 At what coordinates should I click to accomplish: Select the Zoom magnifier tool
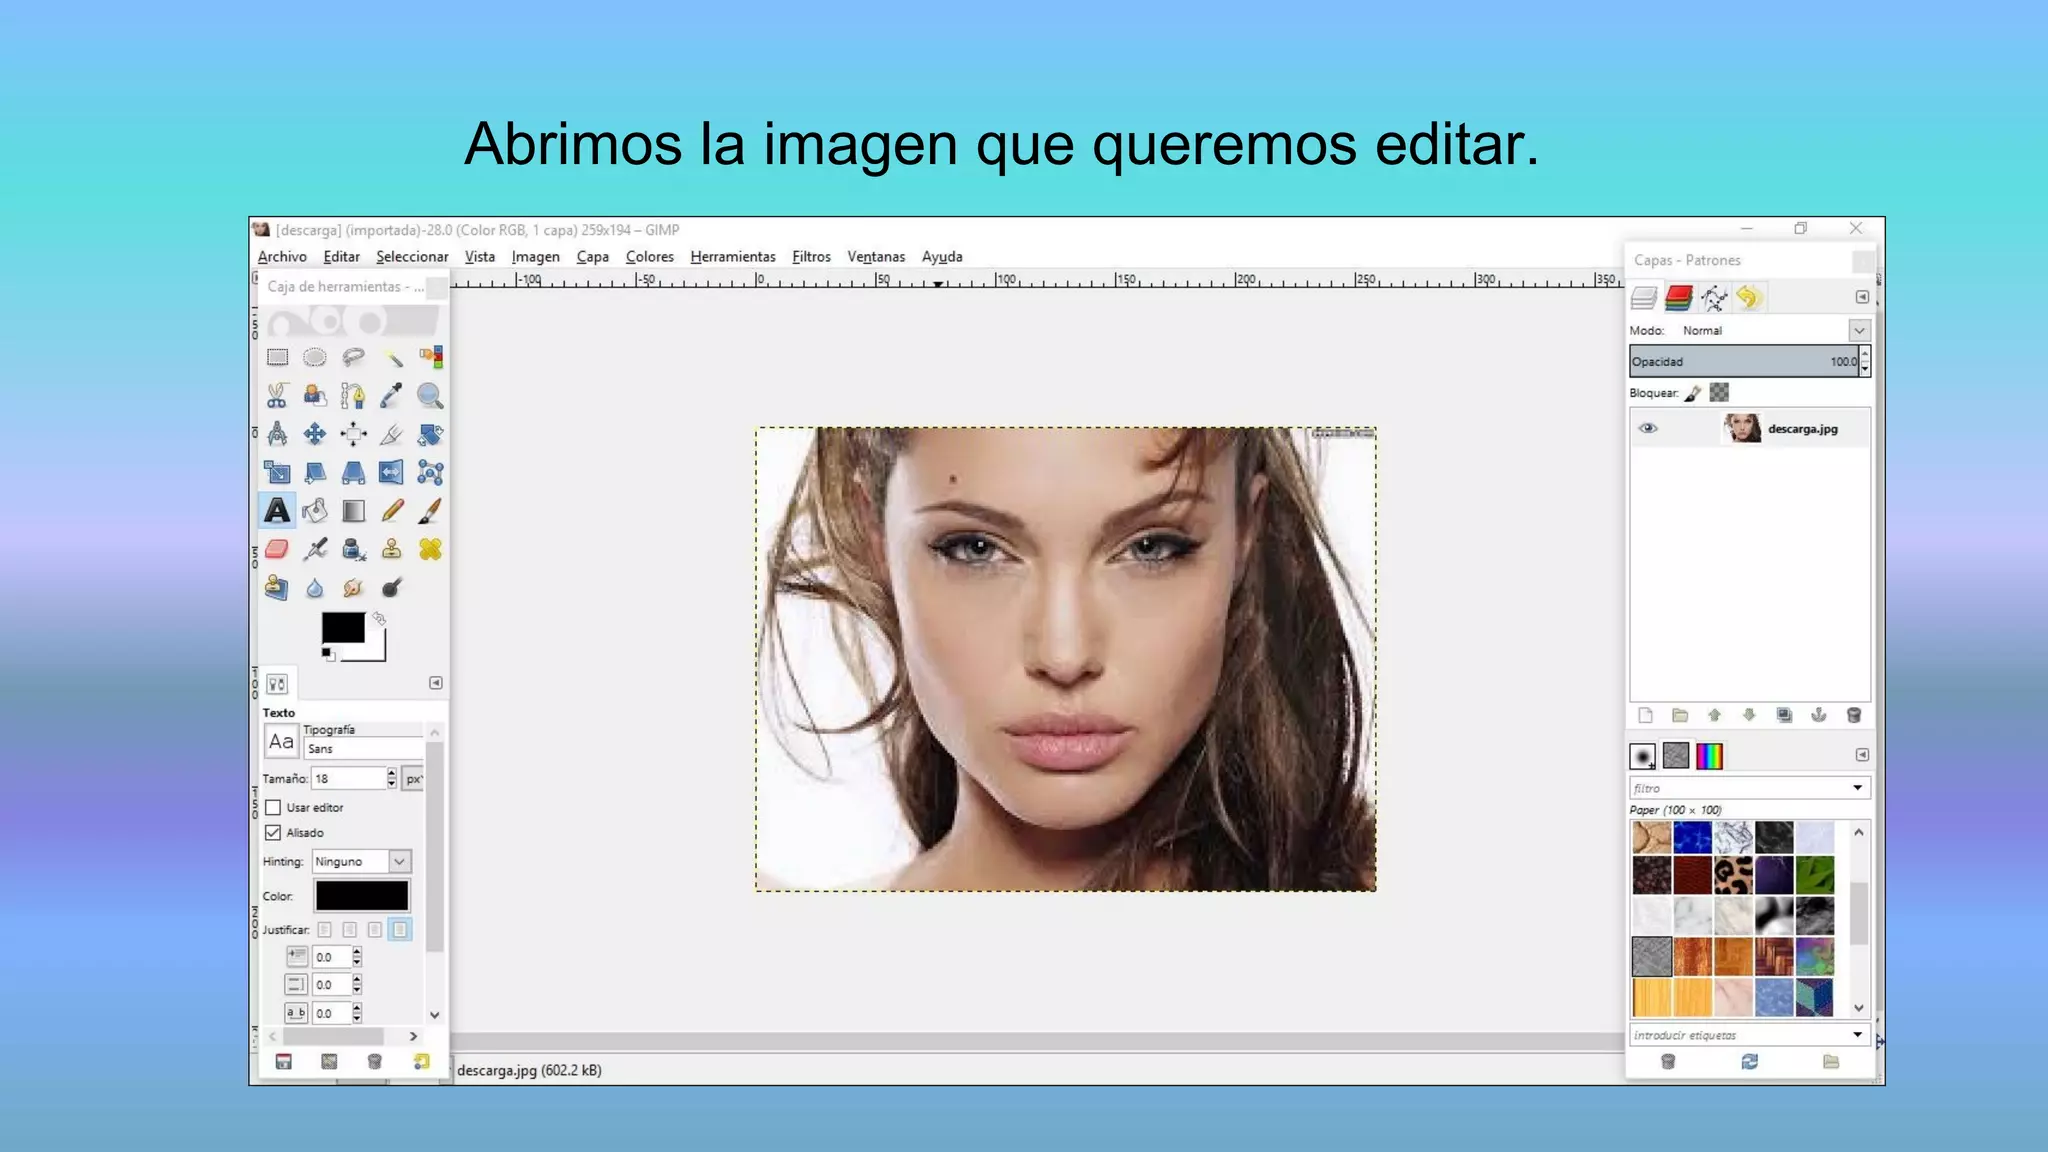click(x=430, y=396)
